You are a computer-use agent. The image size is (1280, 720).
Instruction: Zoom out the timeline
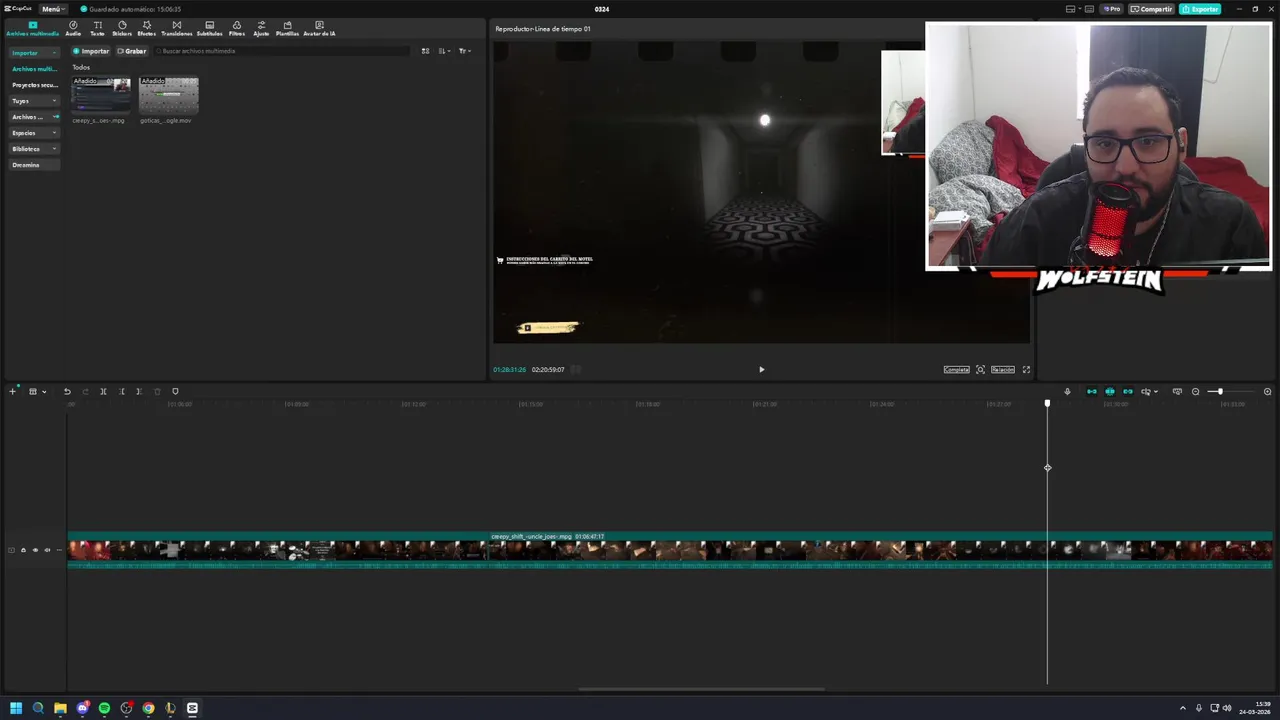[x=1195, y=391]
